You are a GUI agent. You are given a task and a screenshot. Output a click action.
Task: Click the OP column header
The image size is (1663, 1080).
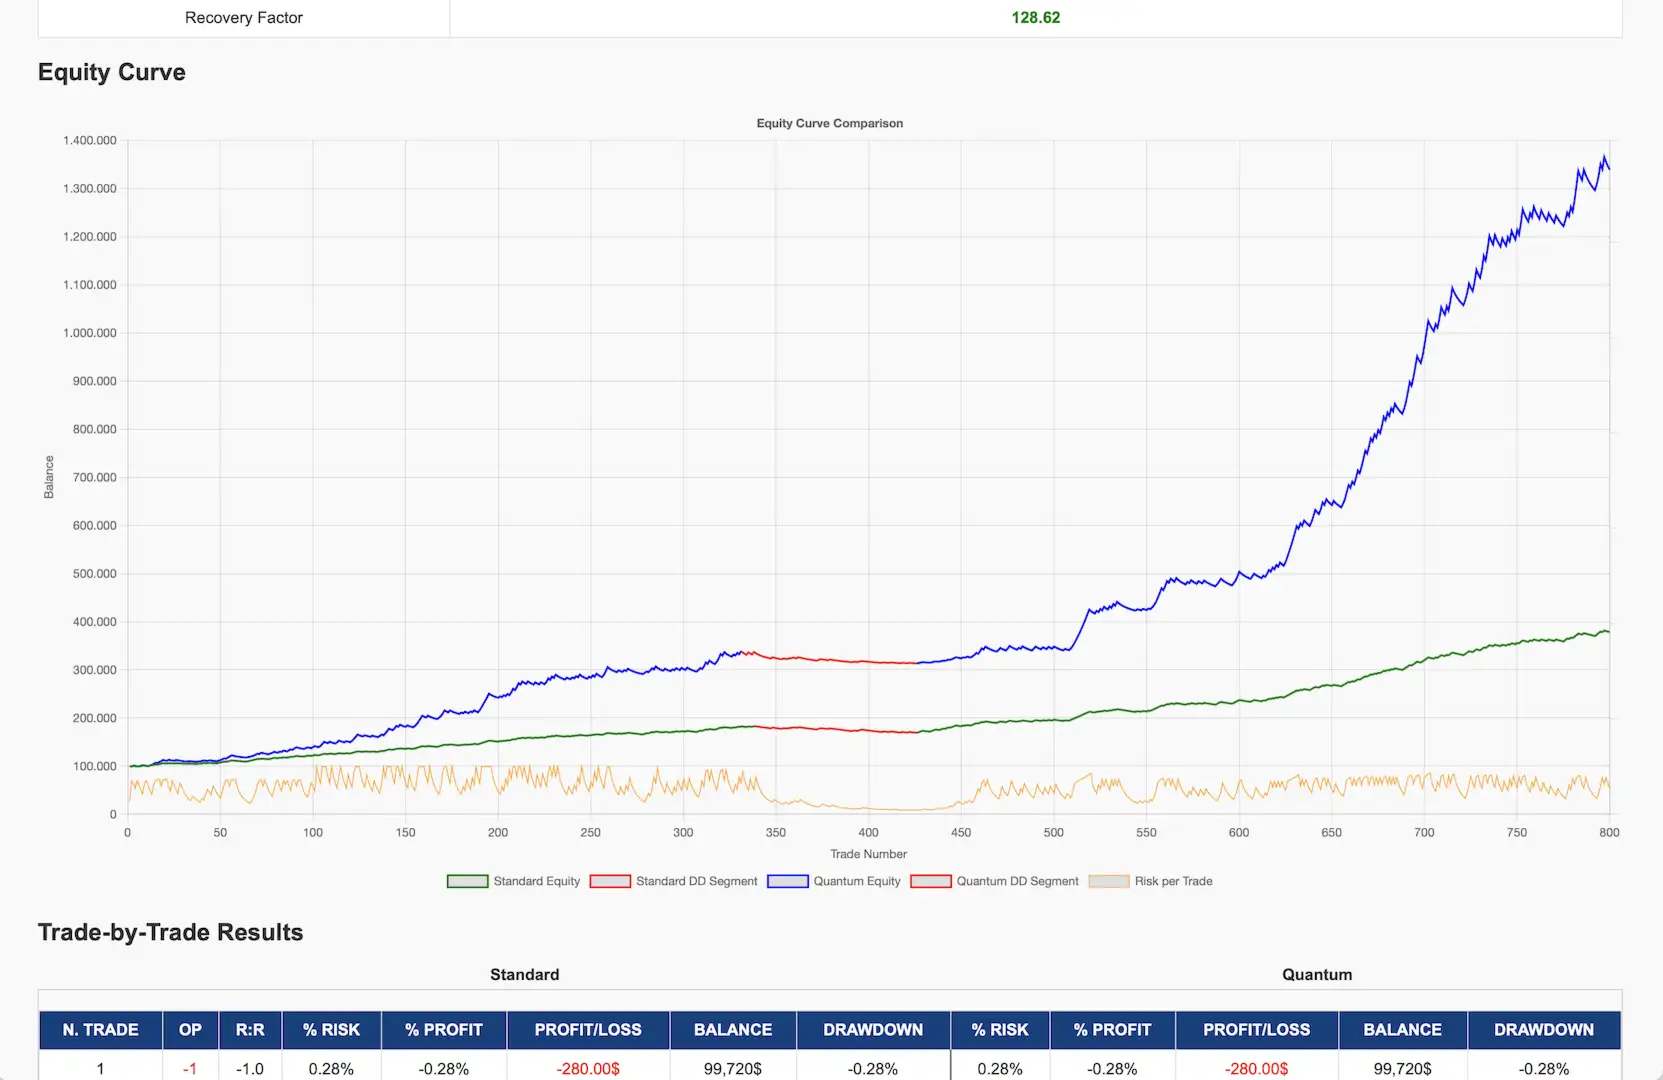pos(190,1029)
